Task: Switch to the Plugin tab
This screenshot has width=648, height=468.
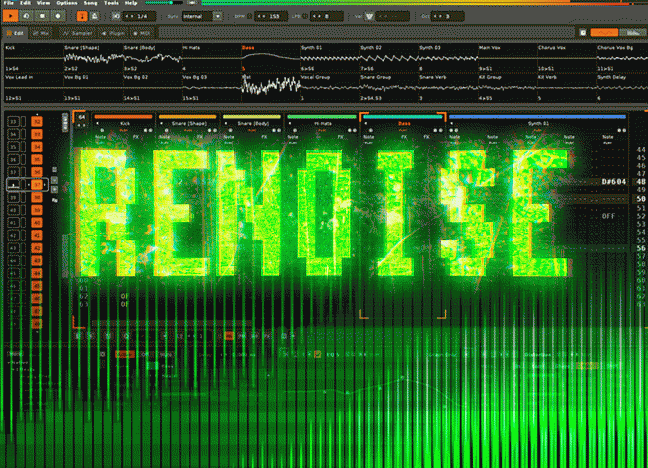Action: (x=114, y=33)
